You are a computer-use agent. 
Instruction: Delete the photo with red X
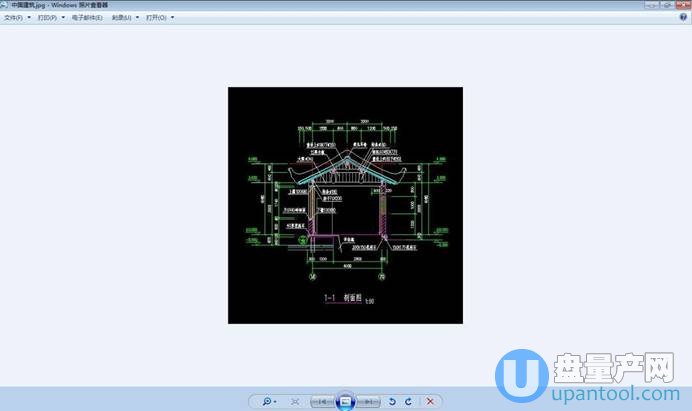tap(430, 401)
